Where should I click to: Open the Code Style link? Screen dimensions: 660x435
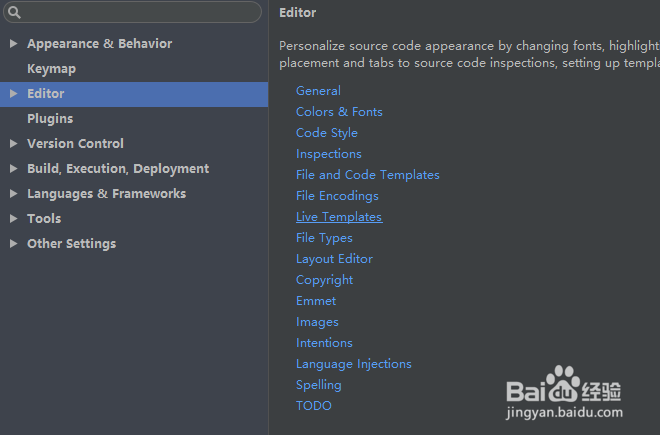tap(326, 133)
